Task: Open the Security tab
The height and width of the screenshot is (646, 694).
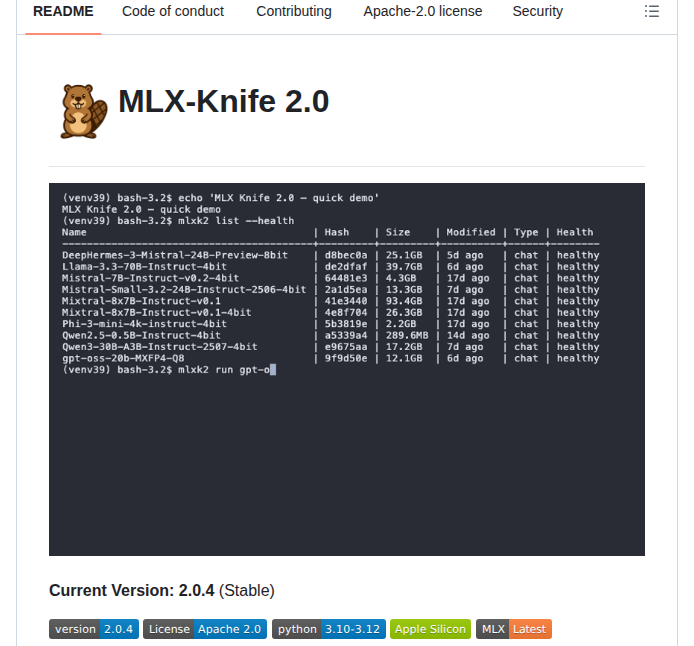Action: [x=538, y=11]
